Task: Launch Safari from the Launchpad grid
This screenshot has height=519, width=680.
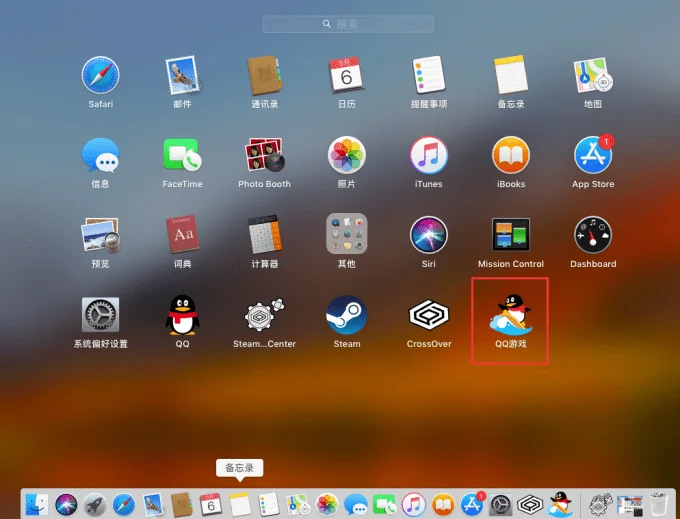Action: 100,75
